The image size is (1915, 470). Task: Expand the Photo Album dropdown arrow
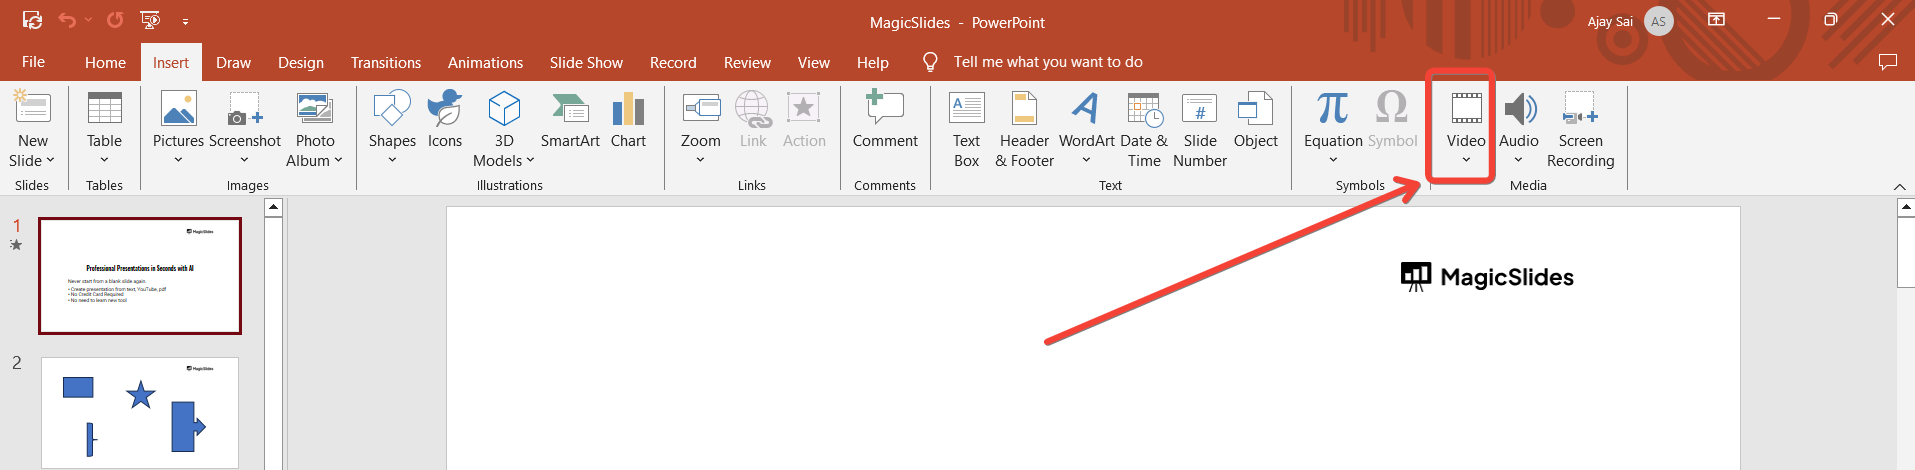click(338, 160)
